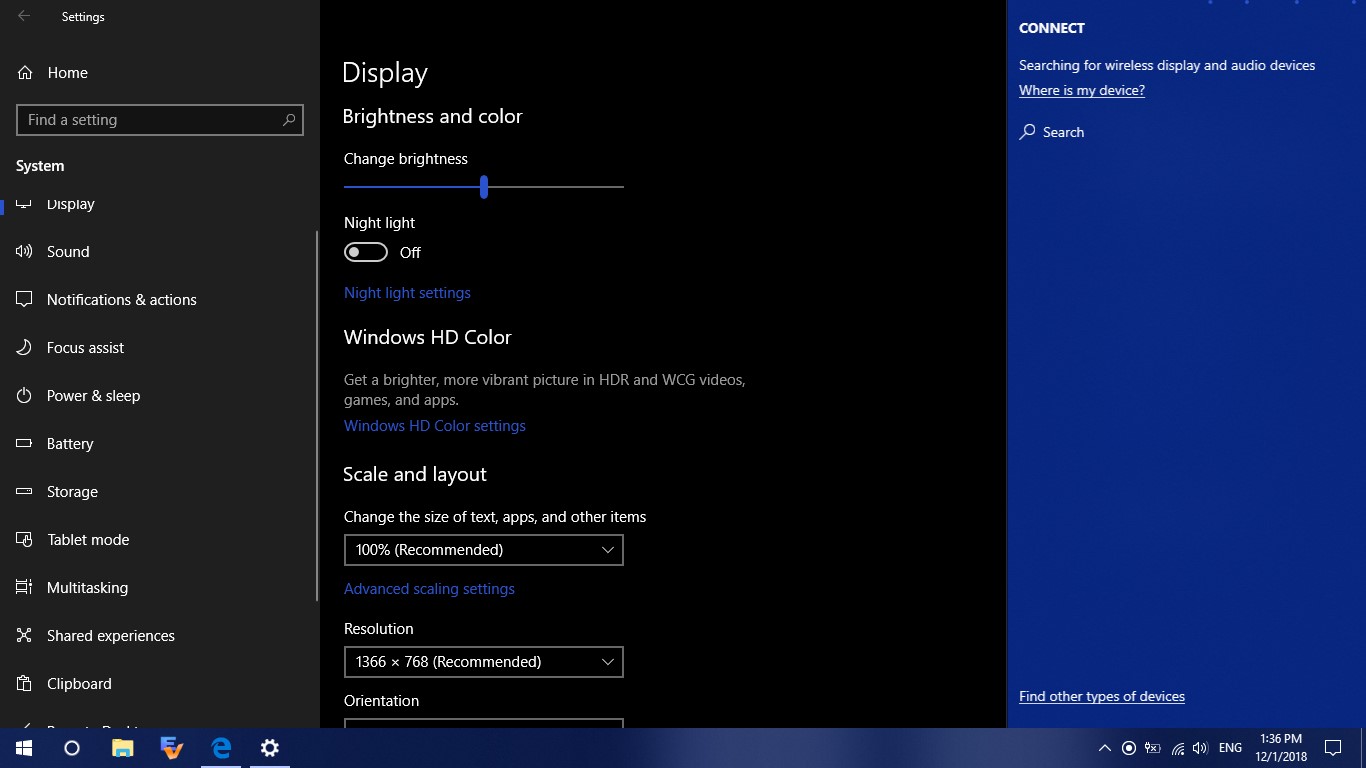Open File Explorer from taskbar
1366x768 pixels.
point(122,748)
